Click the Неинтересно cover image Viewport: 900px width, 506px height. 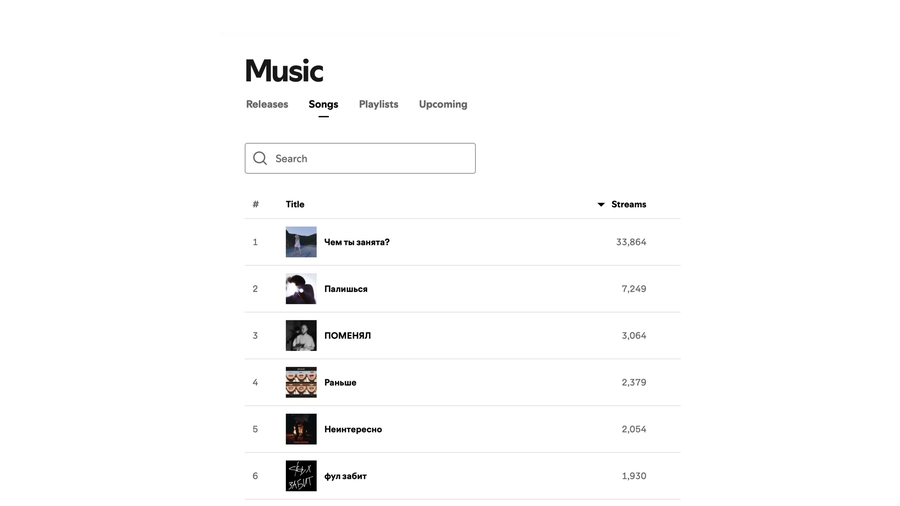[301, 429]
